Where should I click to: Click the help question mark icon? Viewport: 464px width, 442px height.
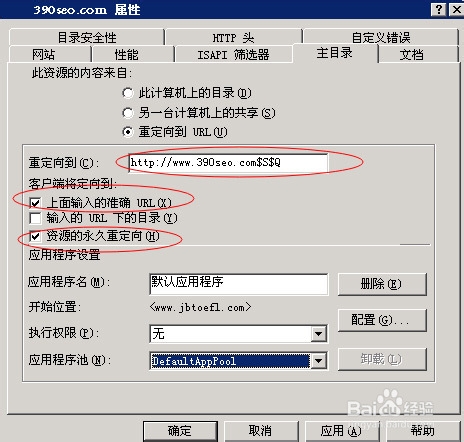click(x=439, y=9)
